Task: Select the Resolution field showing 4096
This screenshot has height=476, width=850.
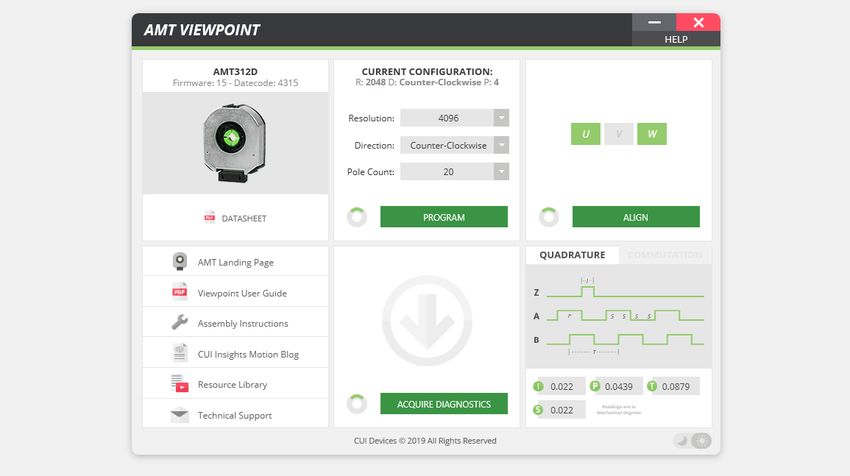Action: (447, 118)
